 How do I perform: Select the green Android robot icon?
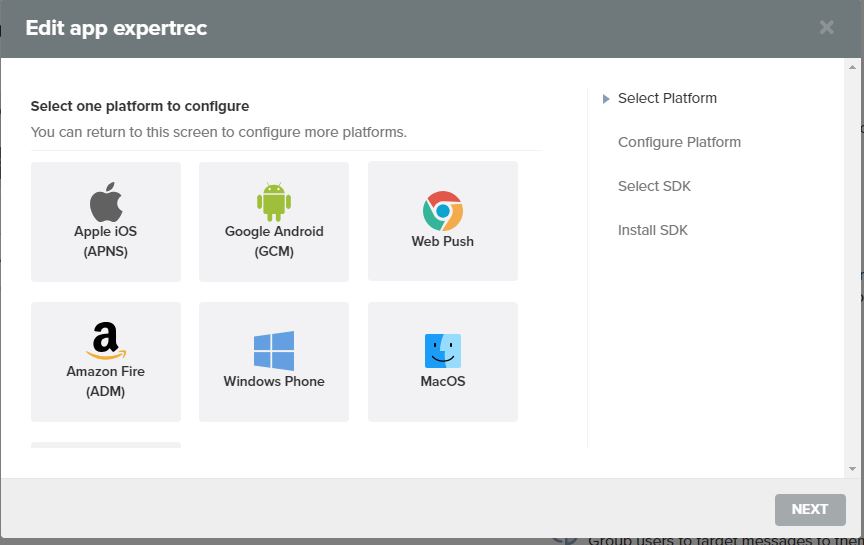(x=274, y=202)
